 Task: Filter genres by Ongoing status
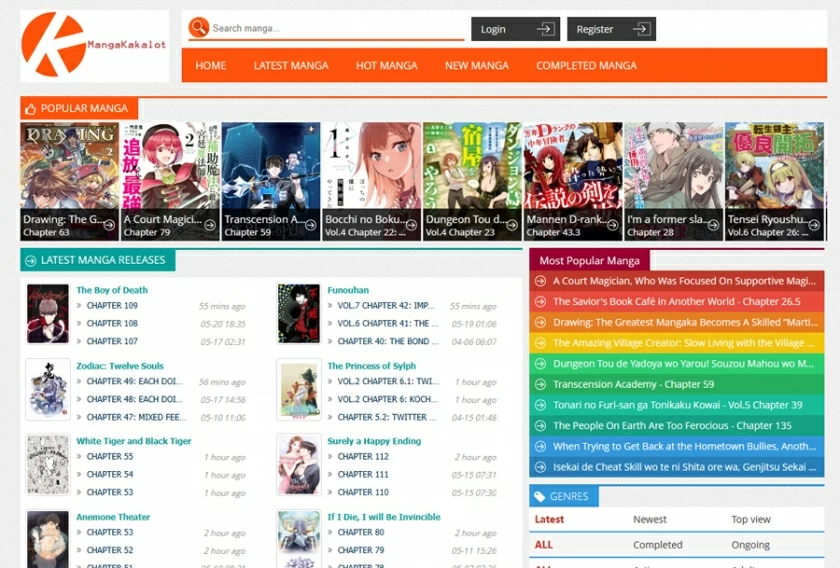[751, 545]
